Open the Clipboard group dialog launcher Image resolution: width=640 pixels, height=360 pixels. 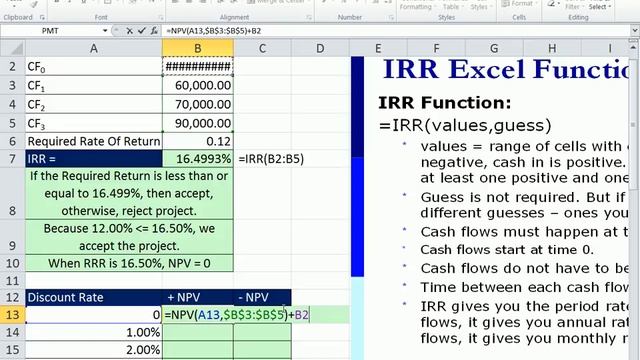[42, 17]
